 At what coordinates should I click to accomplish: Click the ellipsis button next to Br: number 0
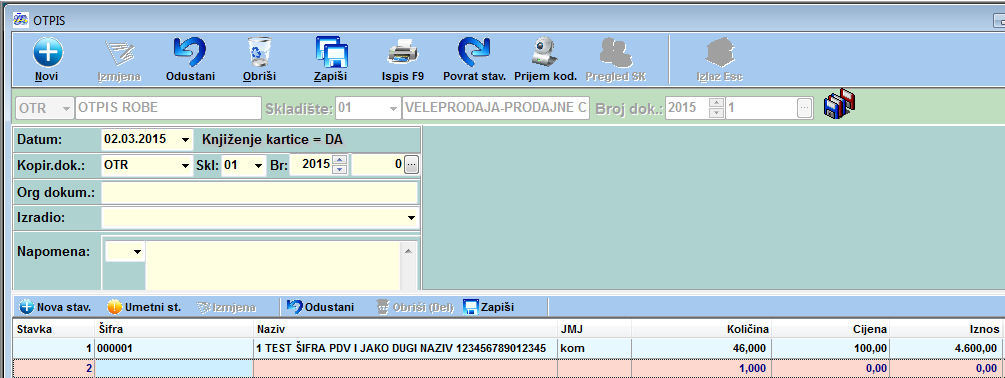coord(411,165)
